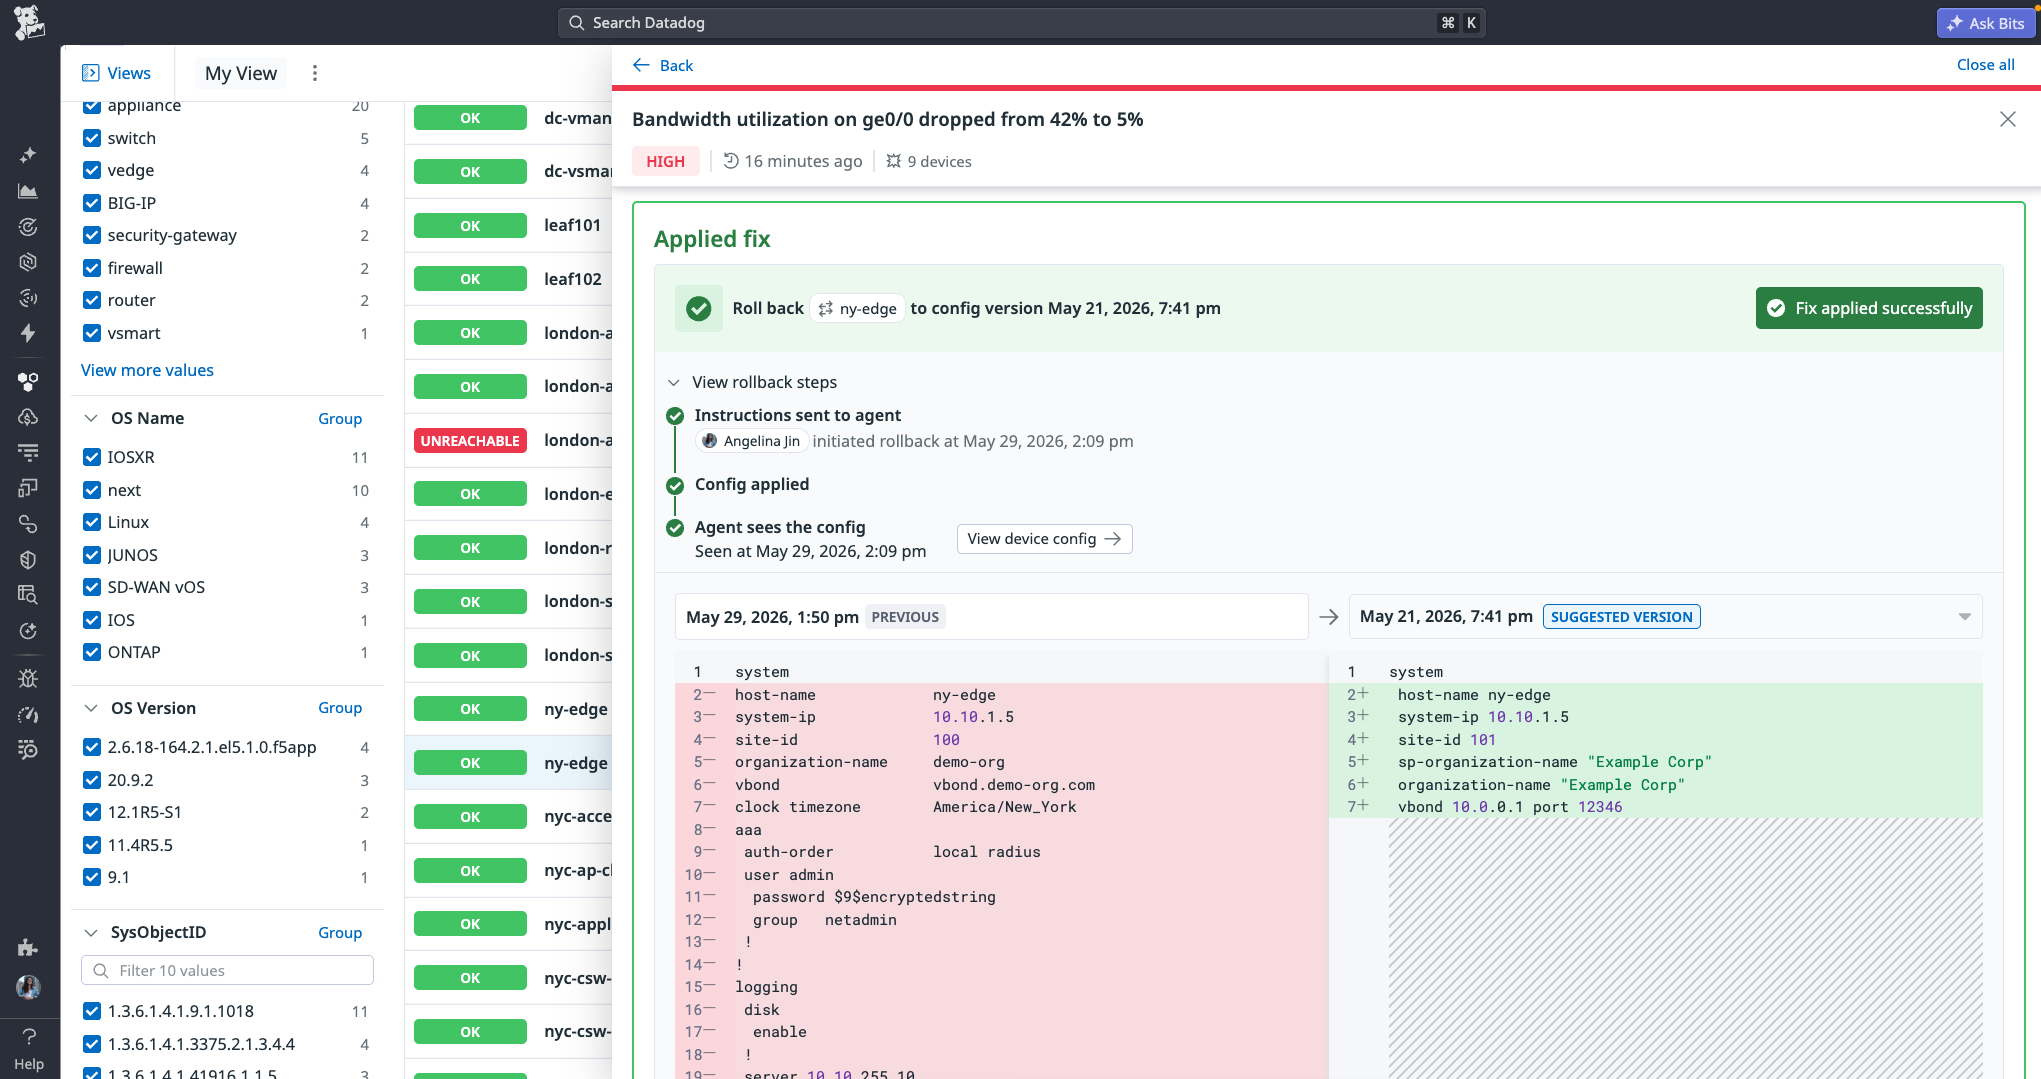Close the bandwidth utilization panel with X
The image size is (2041, 1079).
pyautogui.click(x=2007, y=119)
